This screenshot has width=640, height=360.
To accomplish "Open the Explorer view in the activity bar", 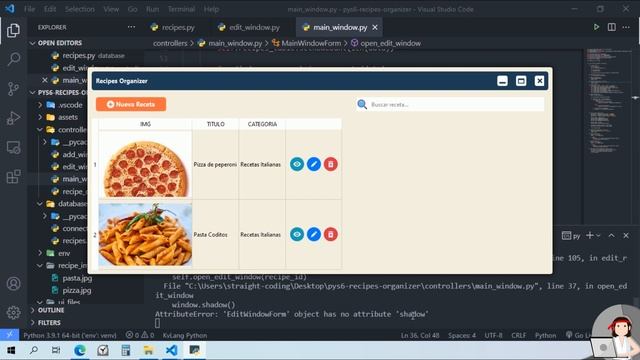I will 13,30.
